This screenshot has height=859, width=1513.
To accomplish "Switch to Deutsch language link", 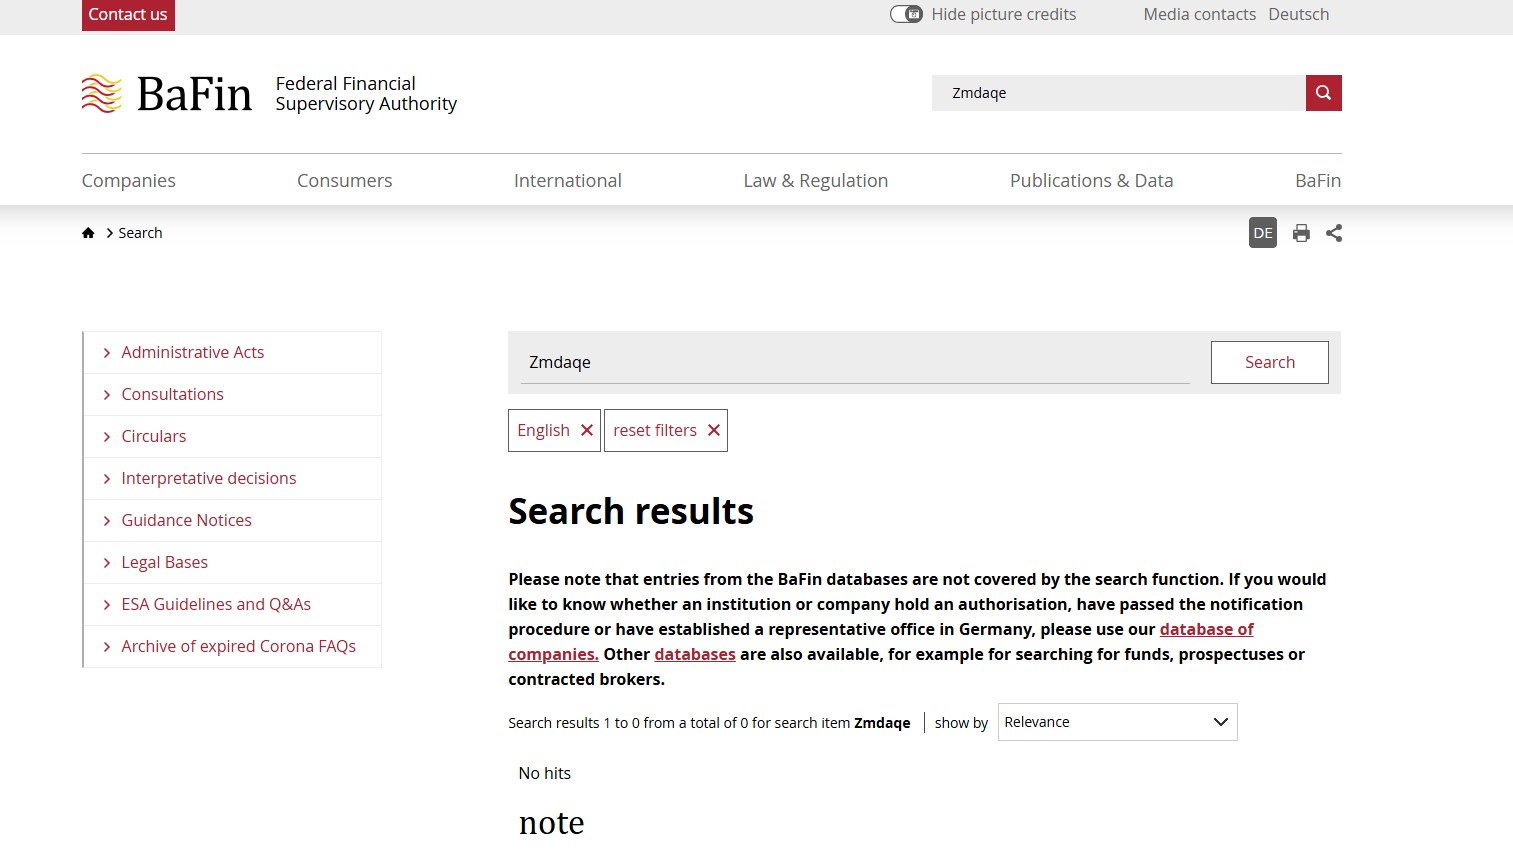I will pyautogui.click(x=1299, y=14).
